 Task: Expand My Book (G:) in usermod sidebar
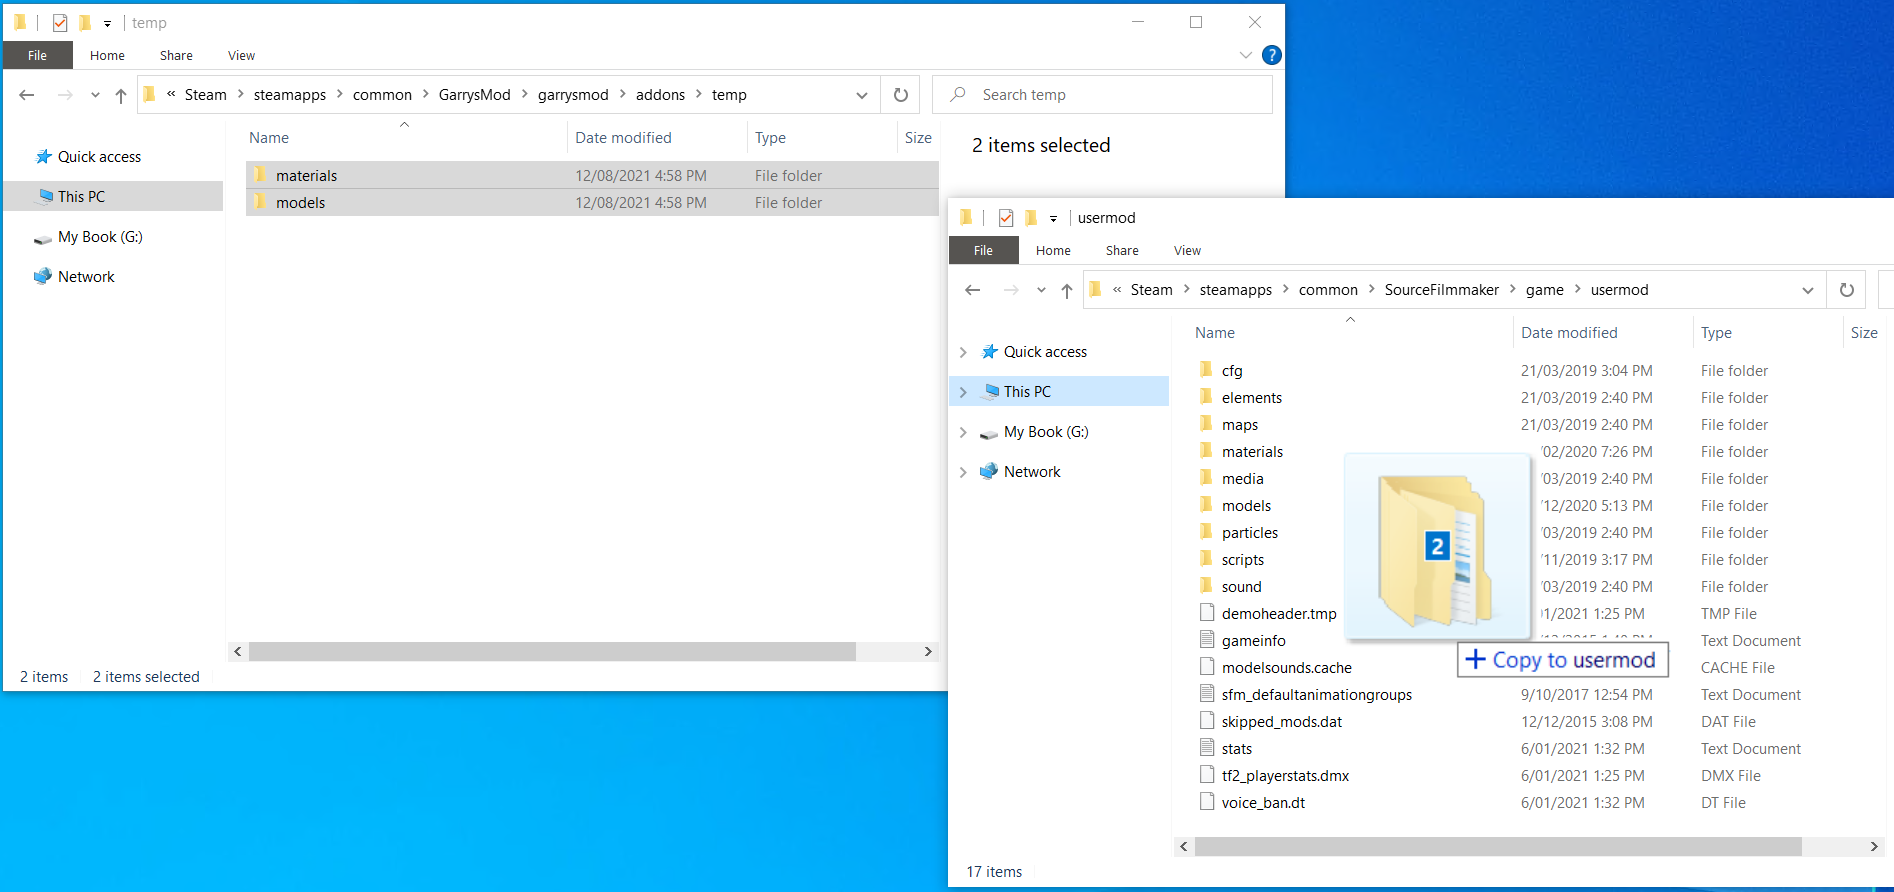pyautogui.click(x=963, y=432)
